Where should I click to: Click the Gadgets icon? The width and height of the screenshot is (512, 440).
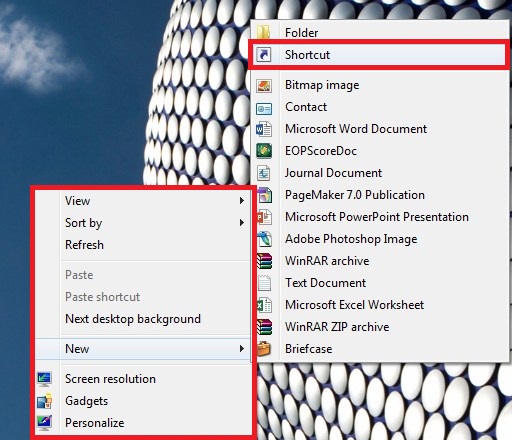[x=45, y=401]
